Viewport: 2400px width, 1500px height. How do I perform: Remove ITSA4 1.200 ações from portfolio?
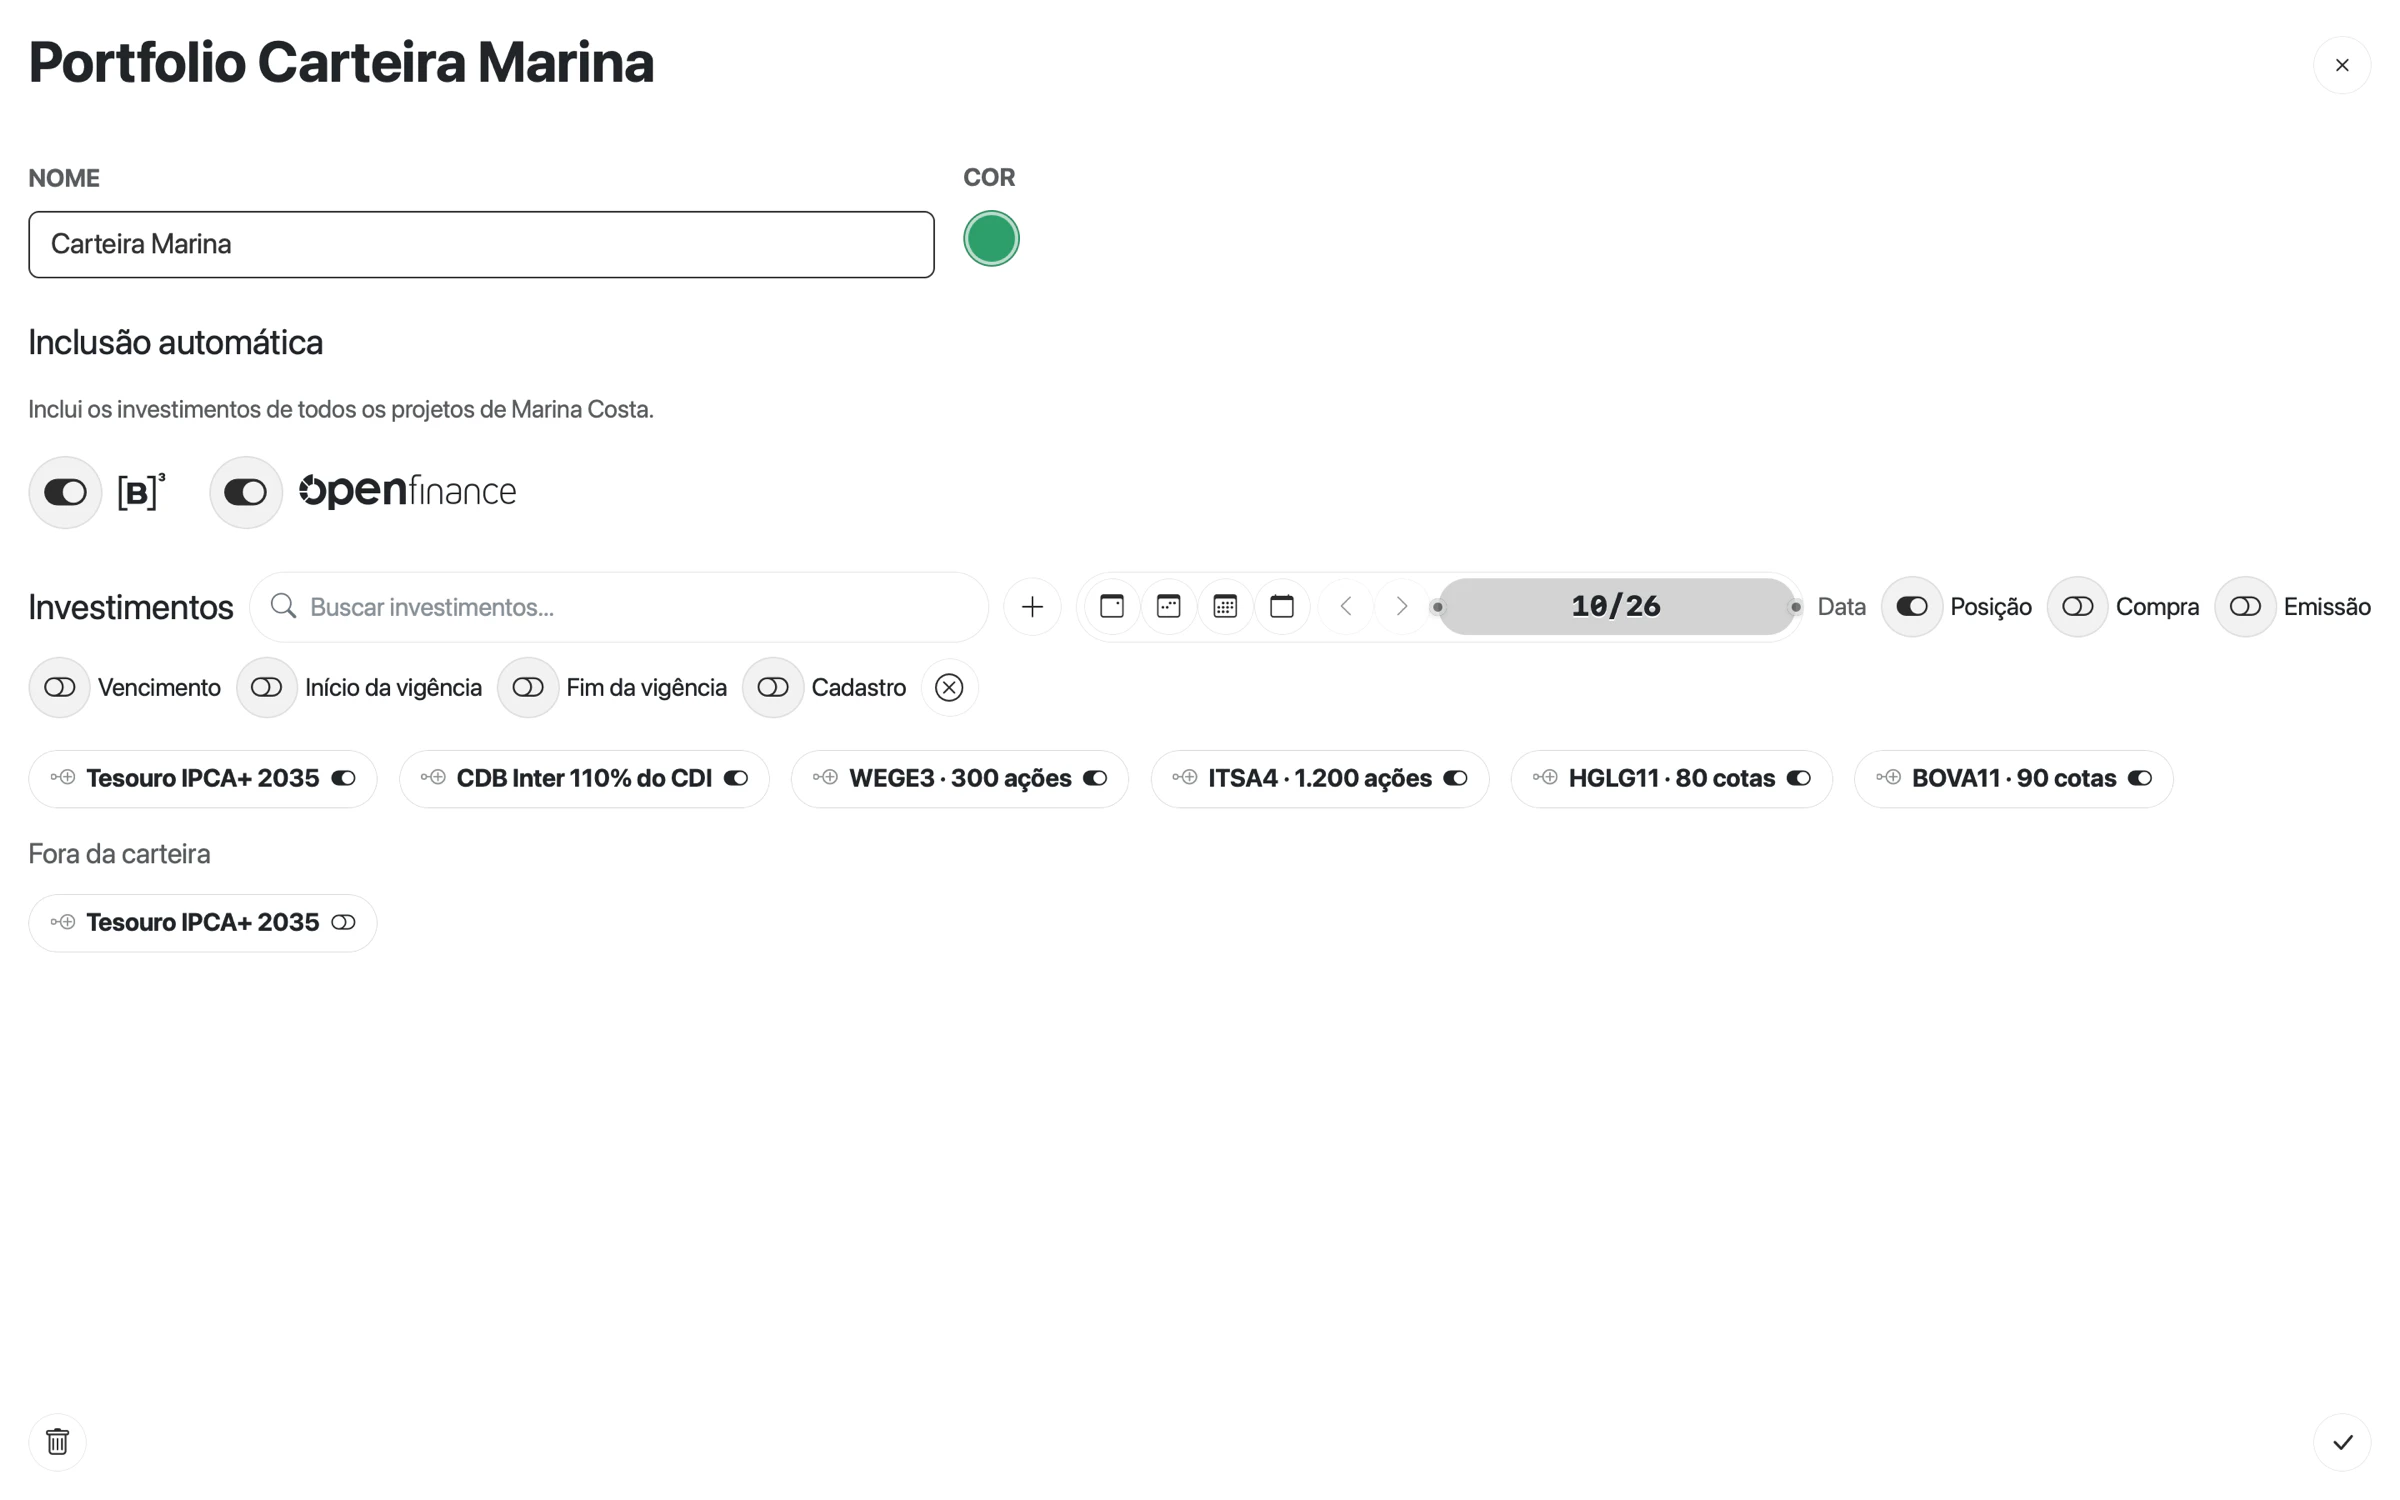click(x=1455, y=778)
